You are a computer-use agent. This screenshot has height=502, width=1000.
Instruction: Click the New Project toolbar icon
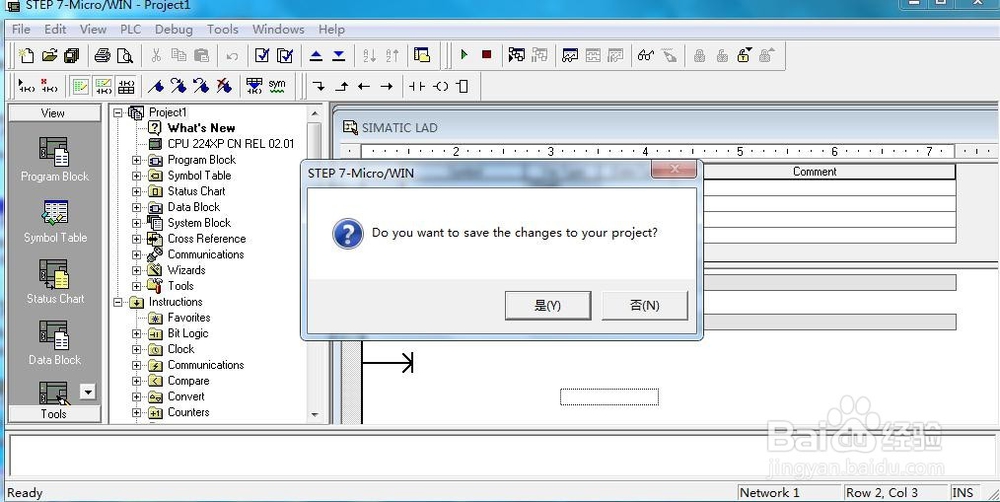pos(26,55)
